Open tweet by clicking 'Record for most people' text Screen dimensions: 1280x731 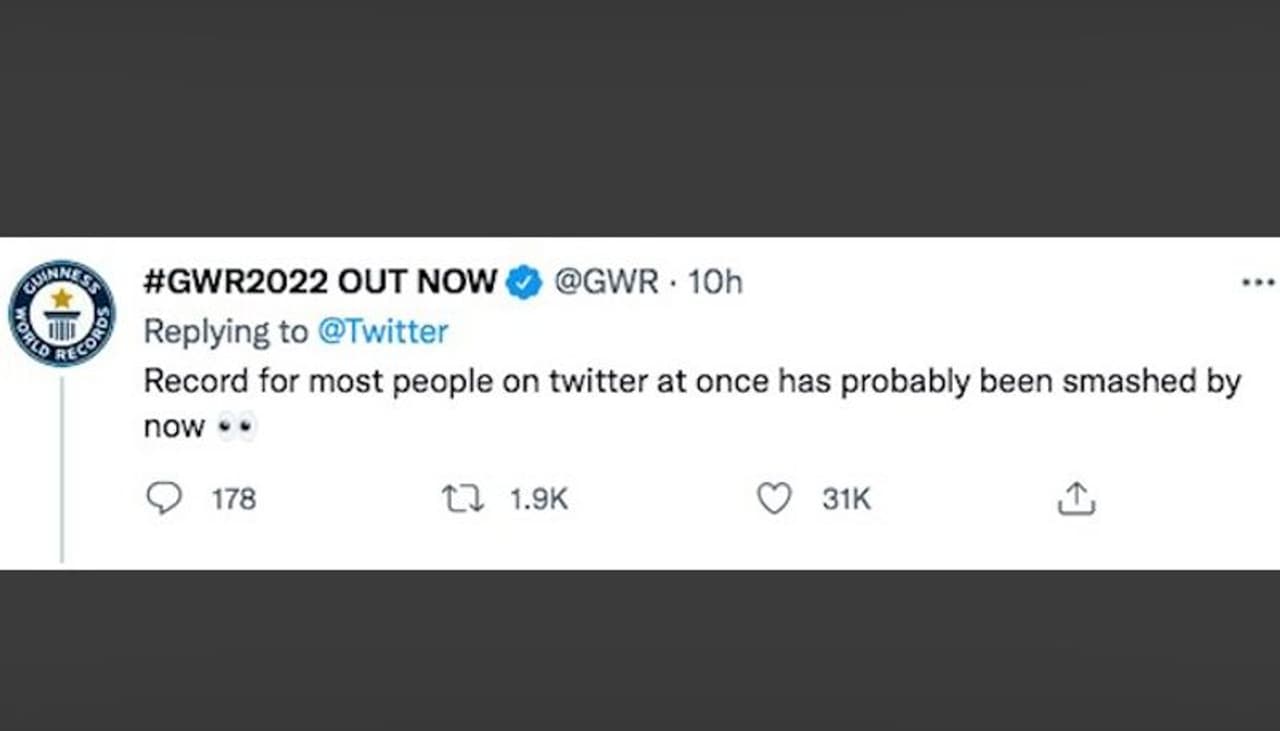coord(270,382)
